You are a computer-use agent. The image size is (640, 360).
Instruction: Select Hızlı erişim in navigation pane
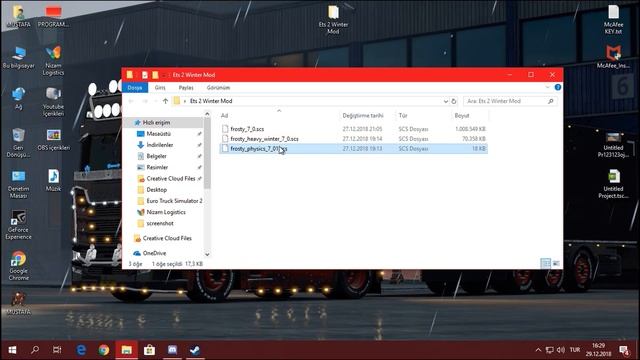click(156, 122)
